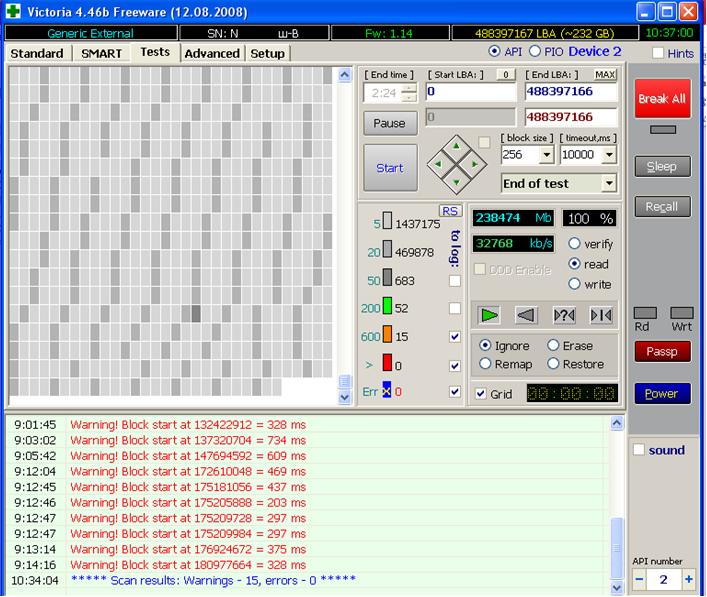The height and width of the screenshot is (597, 707).
Task: Click the End LBA input field
Action: (570, 92)
